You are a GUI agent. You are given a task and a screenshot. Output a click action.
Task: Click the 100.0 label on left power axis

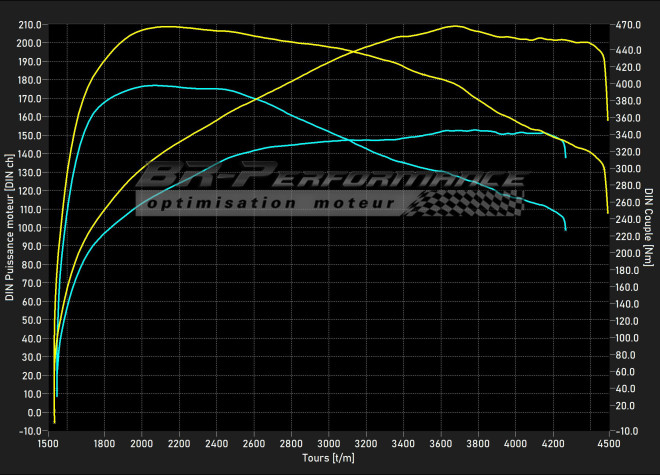(x=29, y=228)
